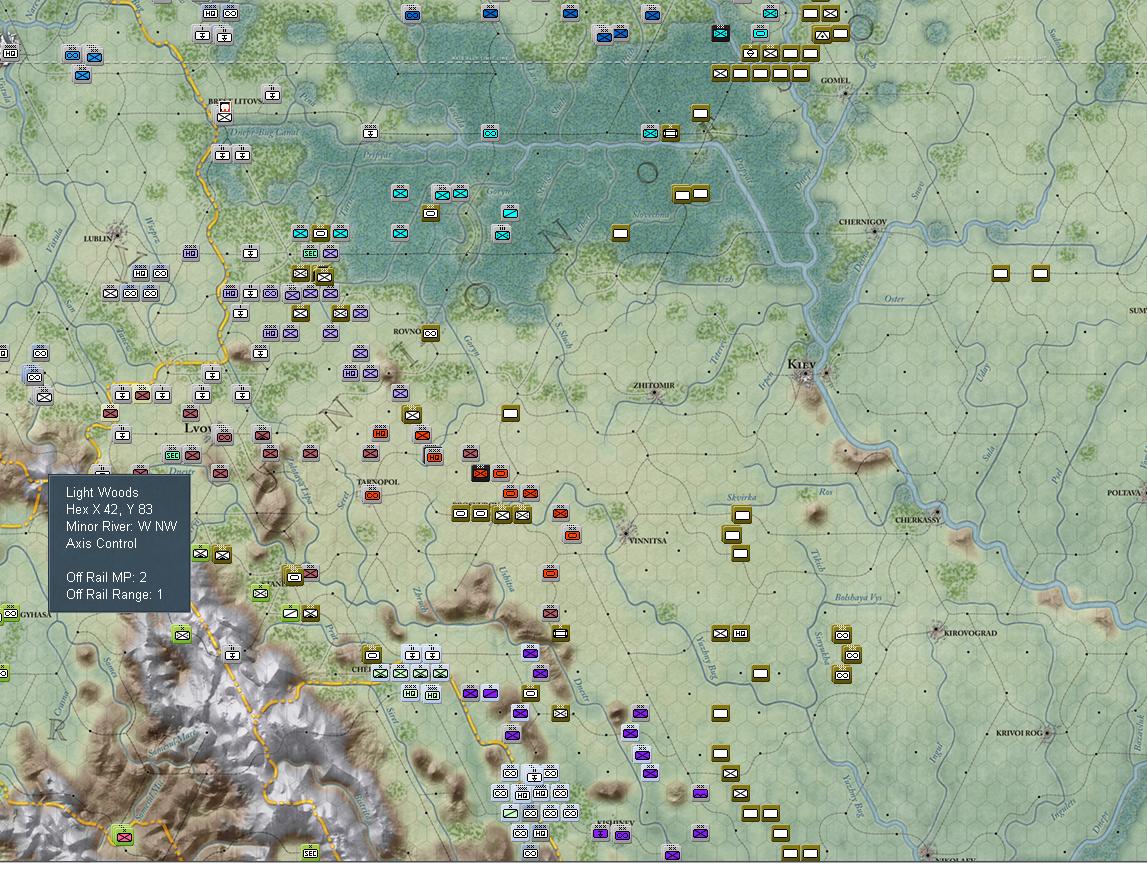Screen dimensions: 1147x891
Task: Select the HD counter at the far left edge
Action: (x=10, y=53)
